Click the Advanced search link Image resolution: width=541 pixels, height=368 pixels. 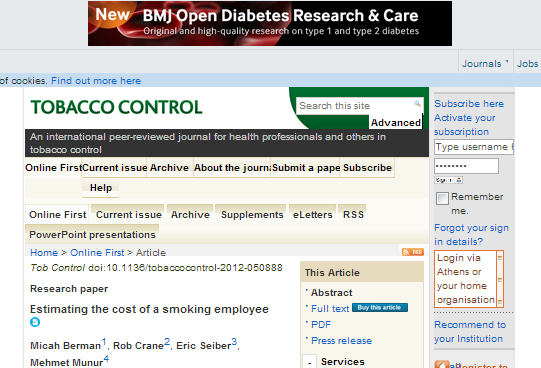point(396,123)
